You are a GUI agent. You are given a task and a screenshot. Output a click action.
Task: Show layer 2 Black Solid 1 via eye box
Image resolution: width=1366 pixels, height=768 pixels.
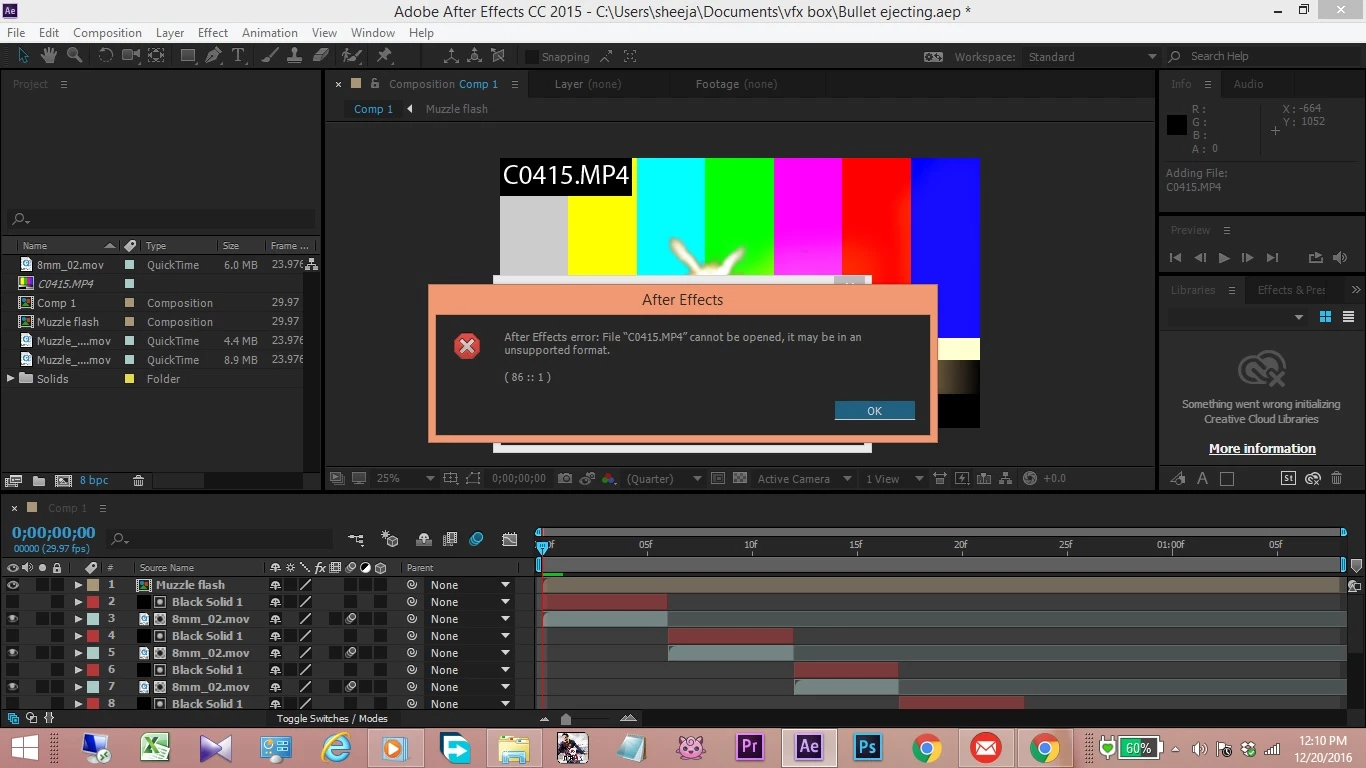click(x=13, y=602)
